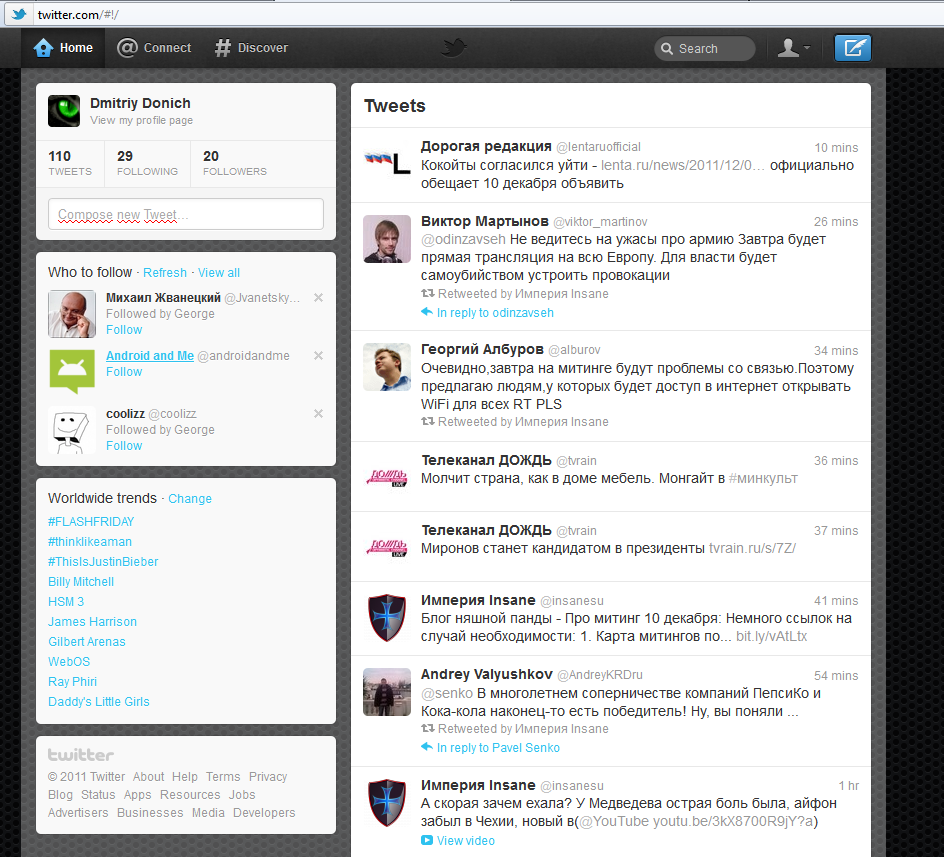Click the coolizz cartoon avatar
The image size is (944, 857).
click(72, 430)
